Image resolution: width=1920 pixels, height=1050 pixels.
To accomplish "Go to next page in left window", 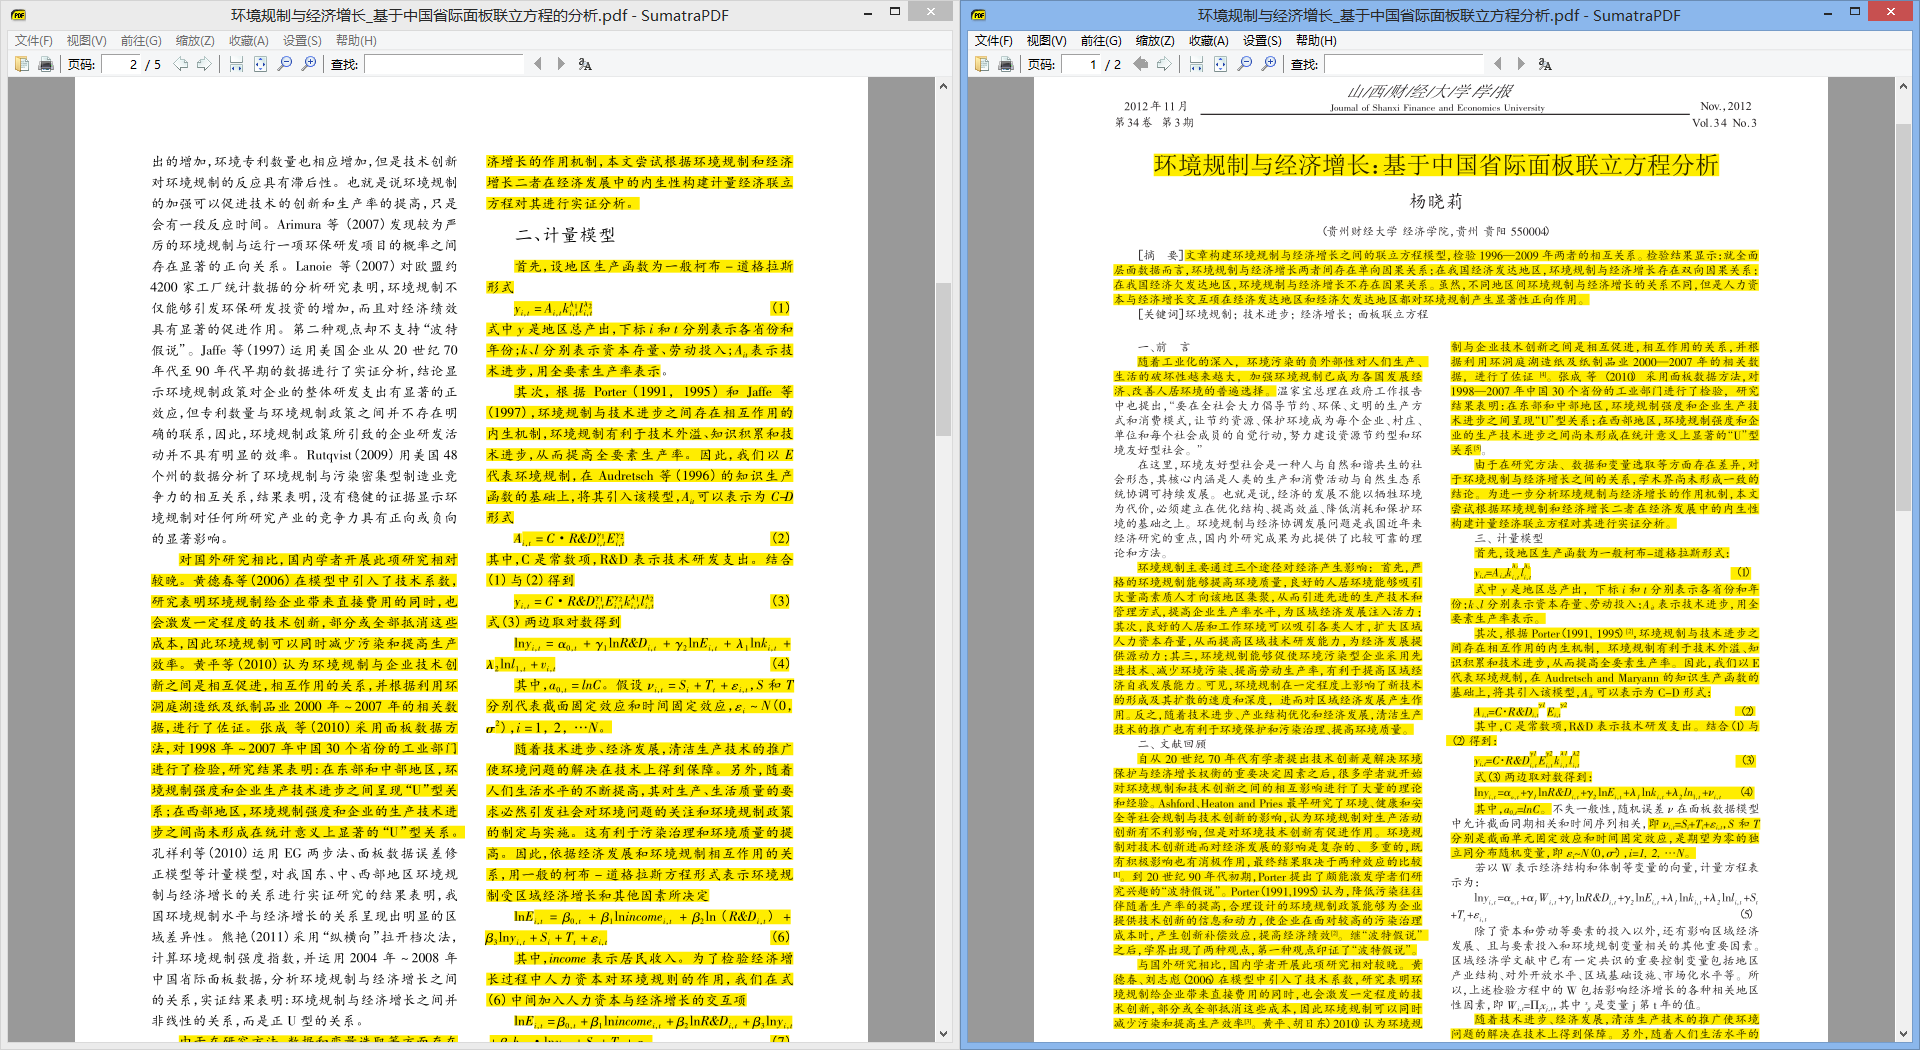I will (x=205, y=64).
